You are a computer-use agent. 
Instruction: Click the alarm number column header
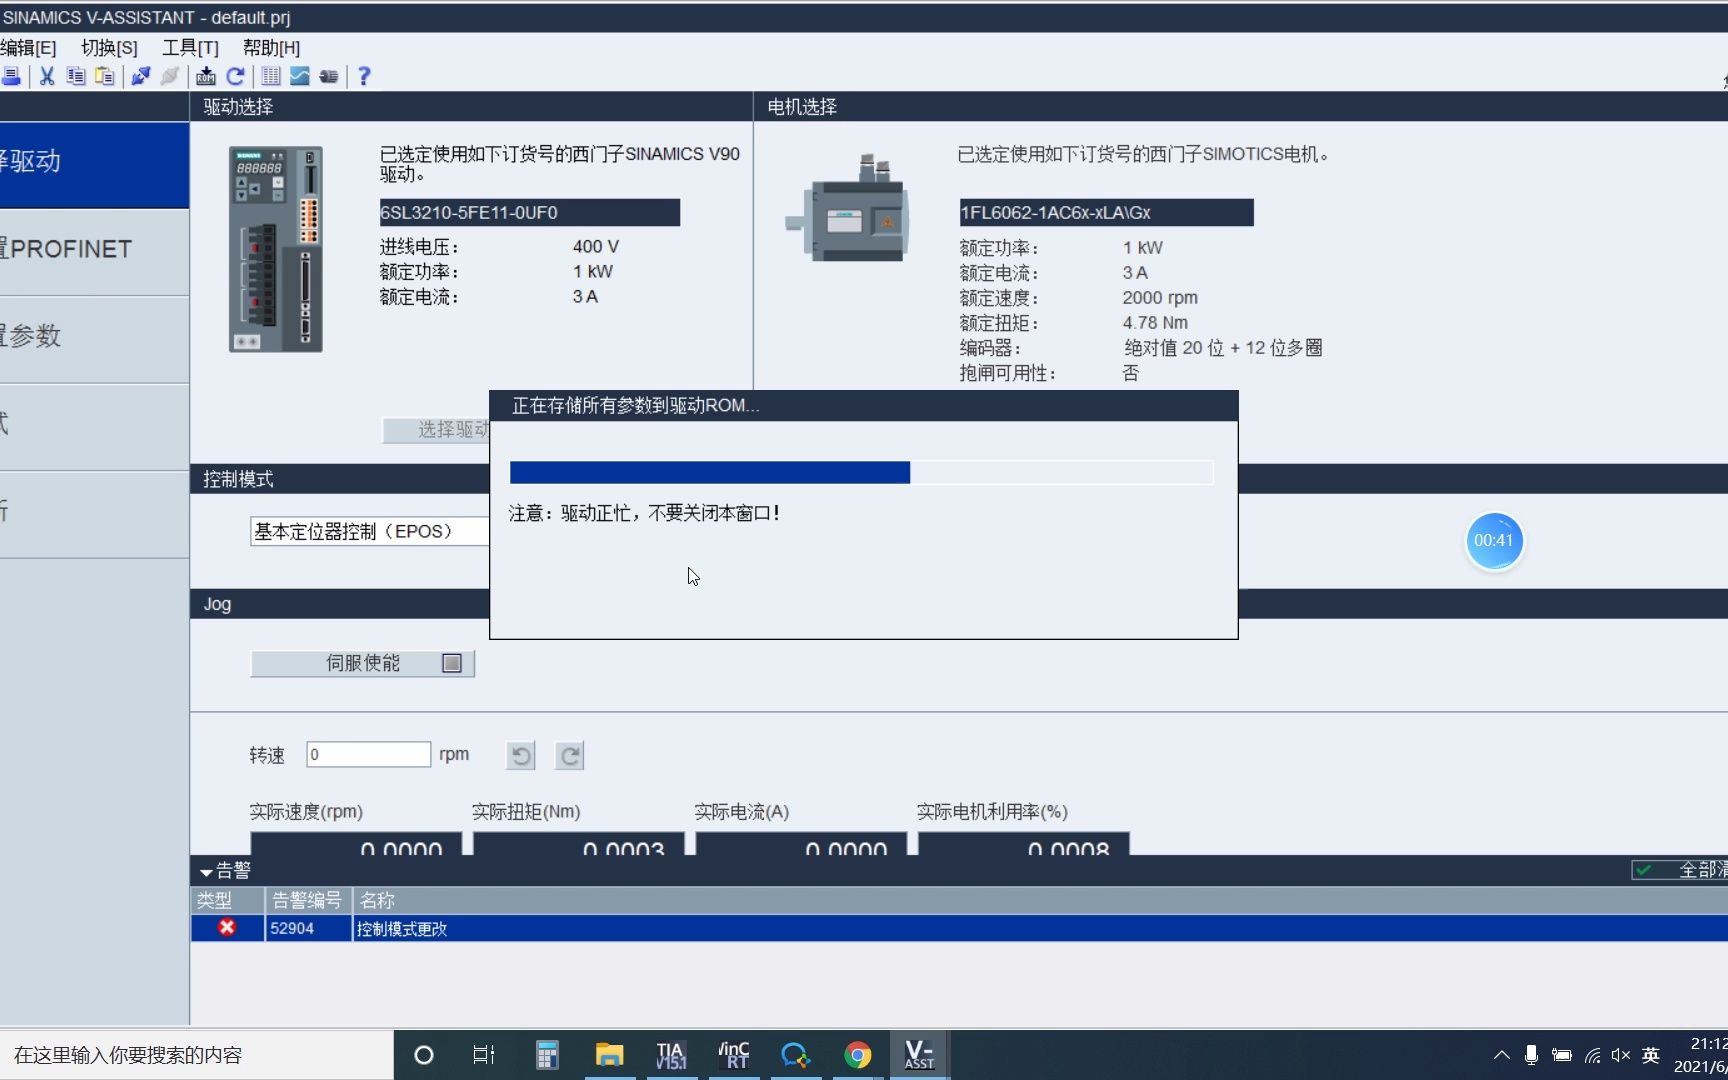[308, 900]
